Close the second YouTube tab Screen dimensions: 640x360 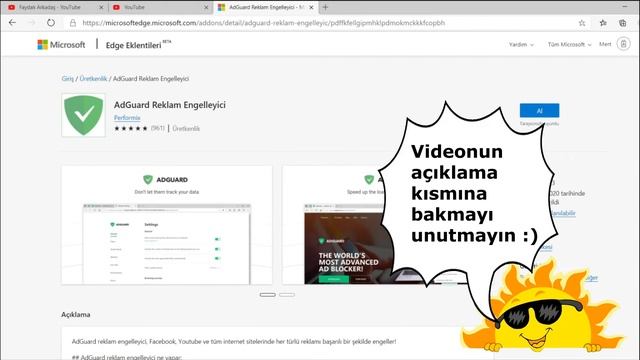[206, 7]
